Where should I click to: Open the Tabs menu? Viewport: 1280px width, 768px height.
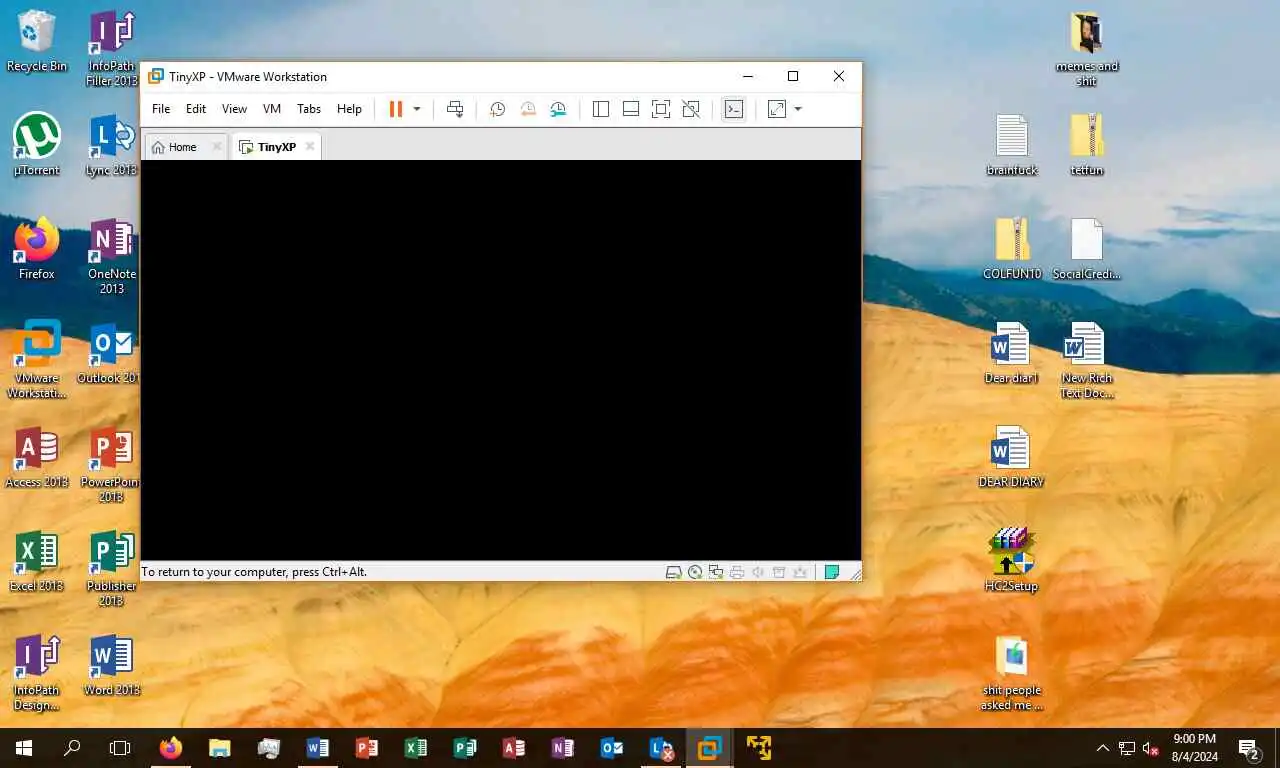pyautogui.click(x=309, y=109)
